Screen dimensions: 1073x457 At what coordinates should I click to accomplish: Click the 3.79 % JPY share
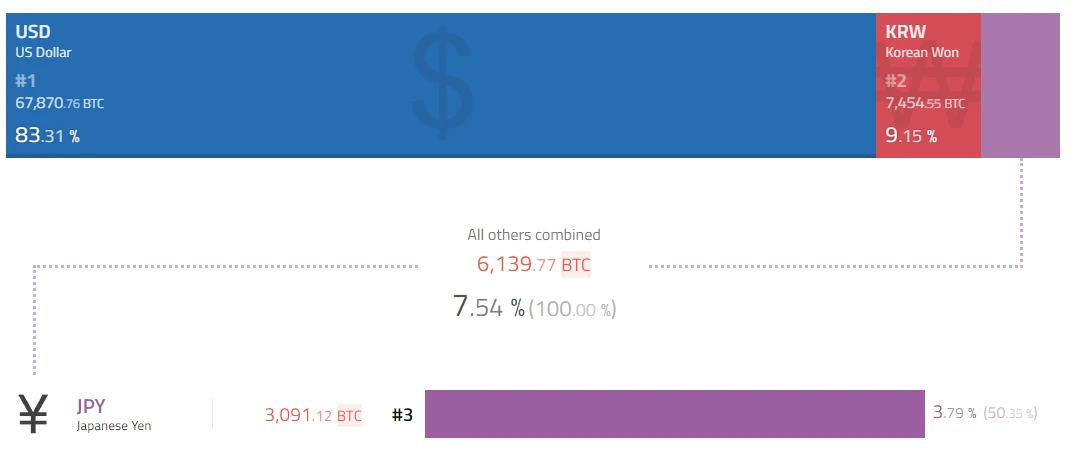click(x=954, y=412)
